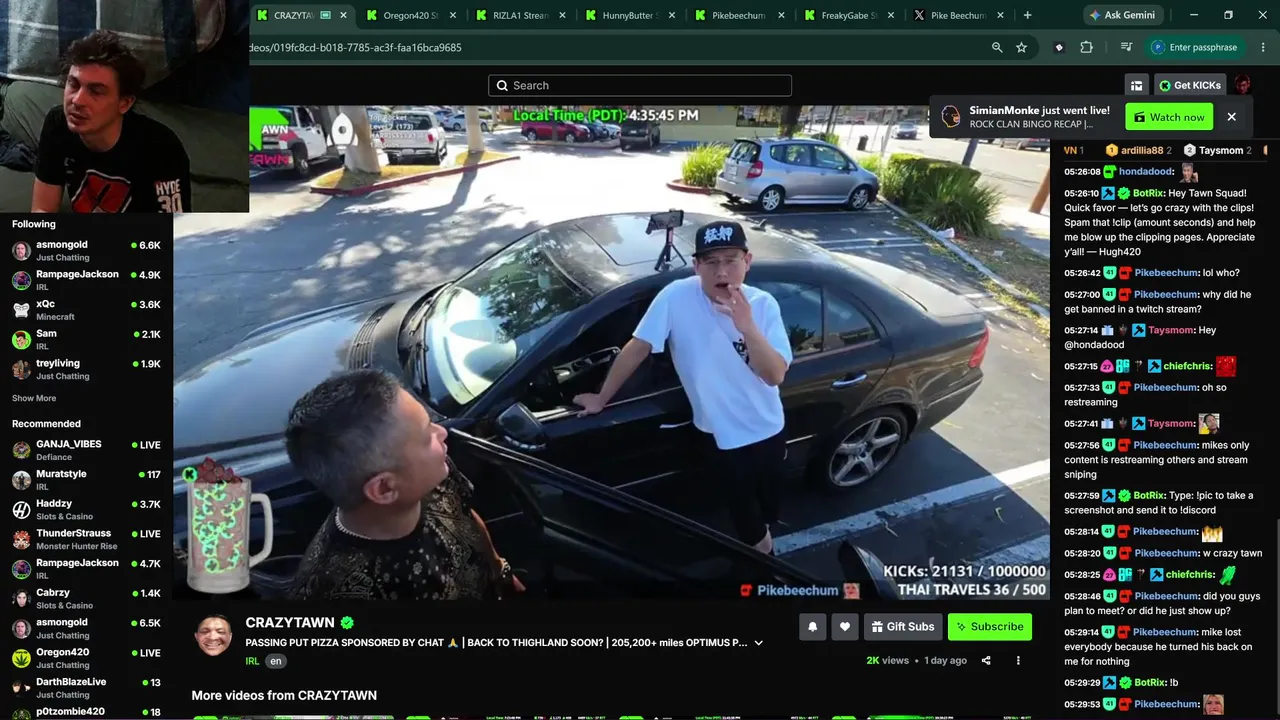Click the Ask Gemini button
The image size is (1280, 720).
1124,15
